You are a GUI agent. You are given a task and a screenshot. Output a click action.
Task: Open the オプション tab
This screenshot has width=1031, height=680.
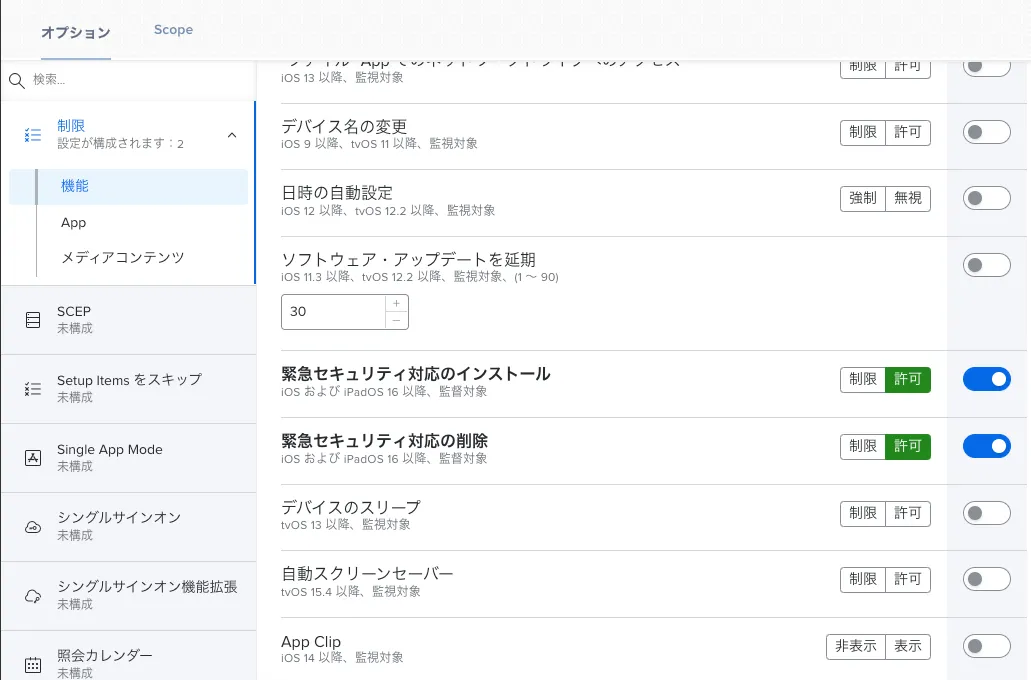pos(75,32)
